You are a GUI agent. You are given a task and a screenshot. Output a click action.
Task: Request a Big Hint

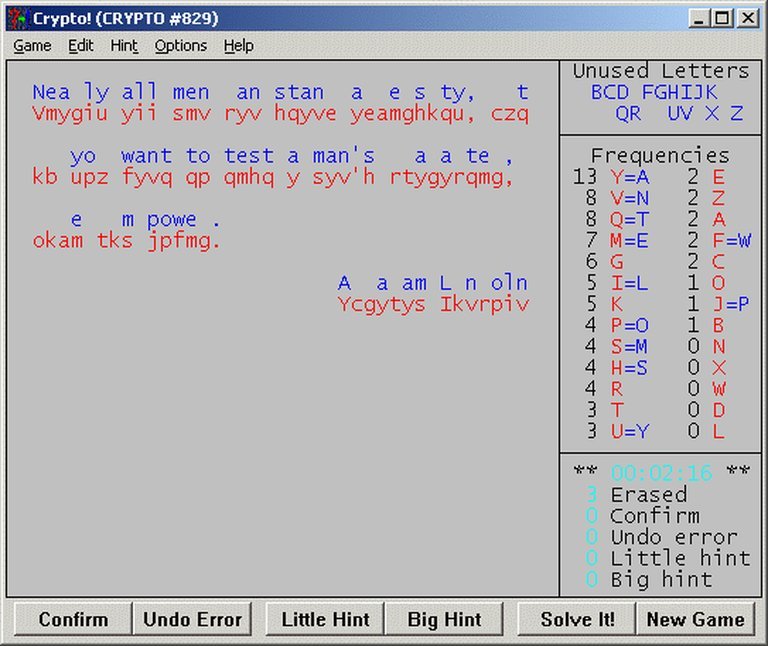coord(444,619)
